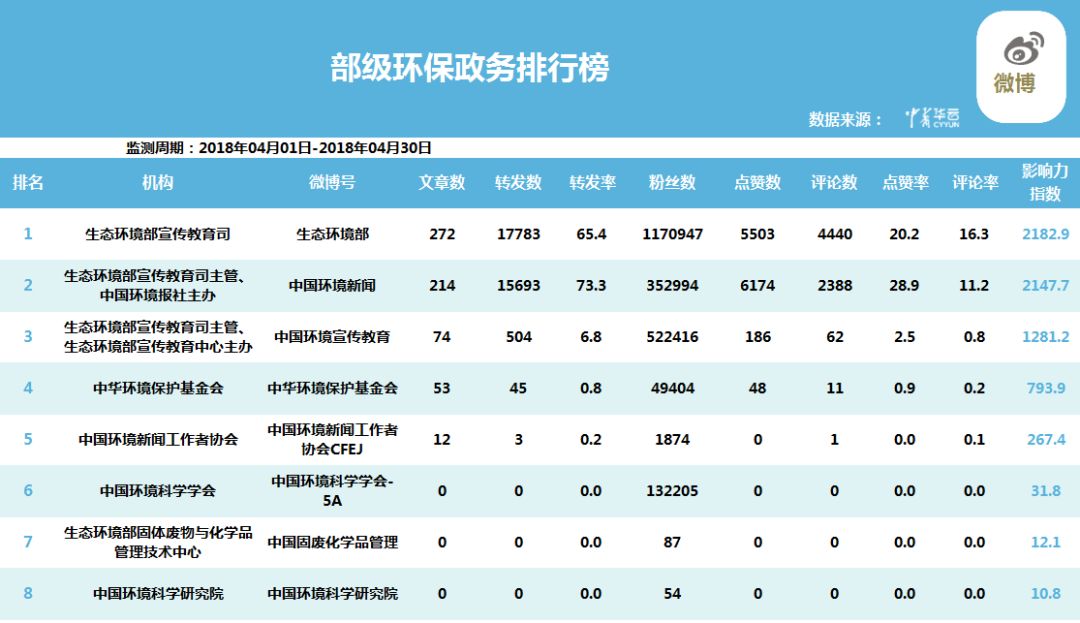The height and width of the screenshot is (623, 1080).
Task: Click the follower count 49404
Action: coord(672,388)
